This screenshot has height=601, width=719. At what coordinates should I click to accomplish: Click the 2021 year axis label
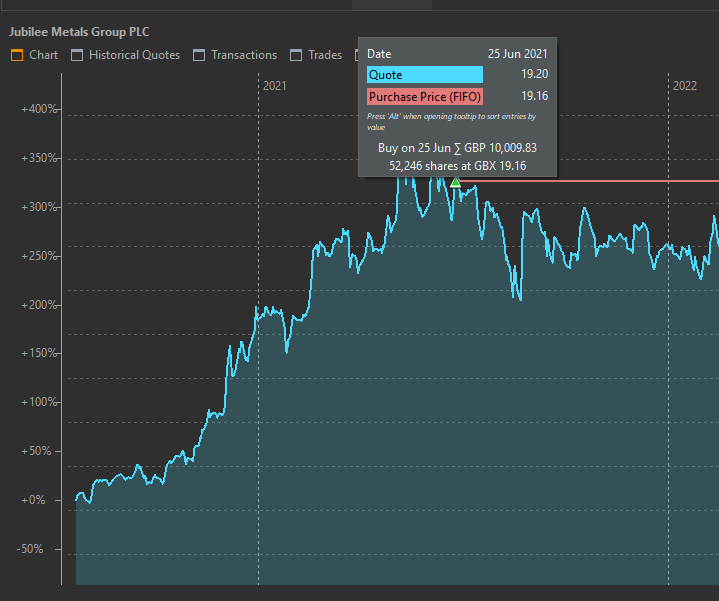[x=274, y=86]
